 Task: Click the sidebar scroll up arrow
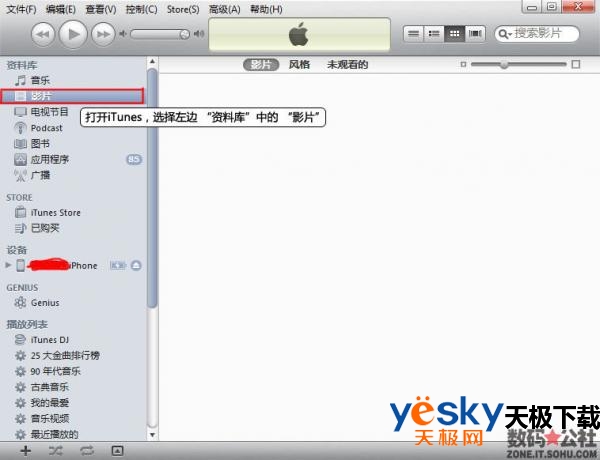coord(152,61)
